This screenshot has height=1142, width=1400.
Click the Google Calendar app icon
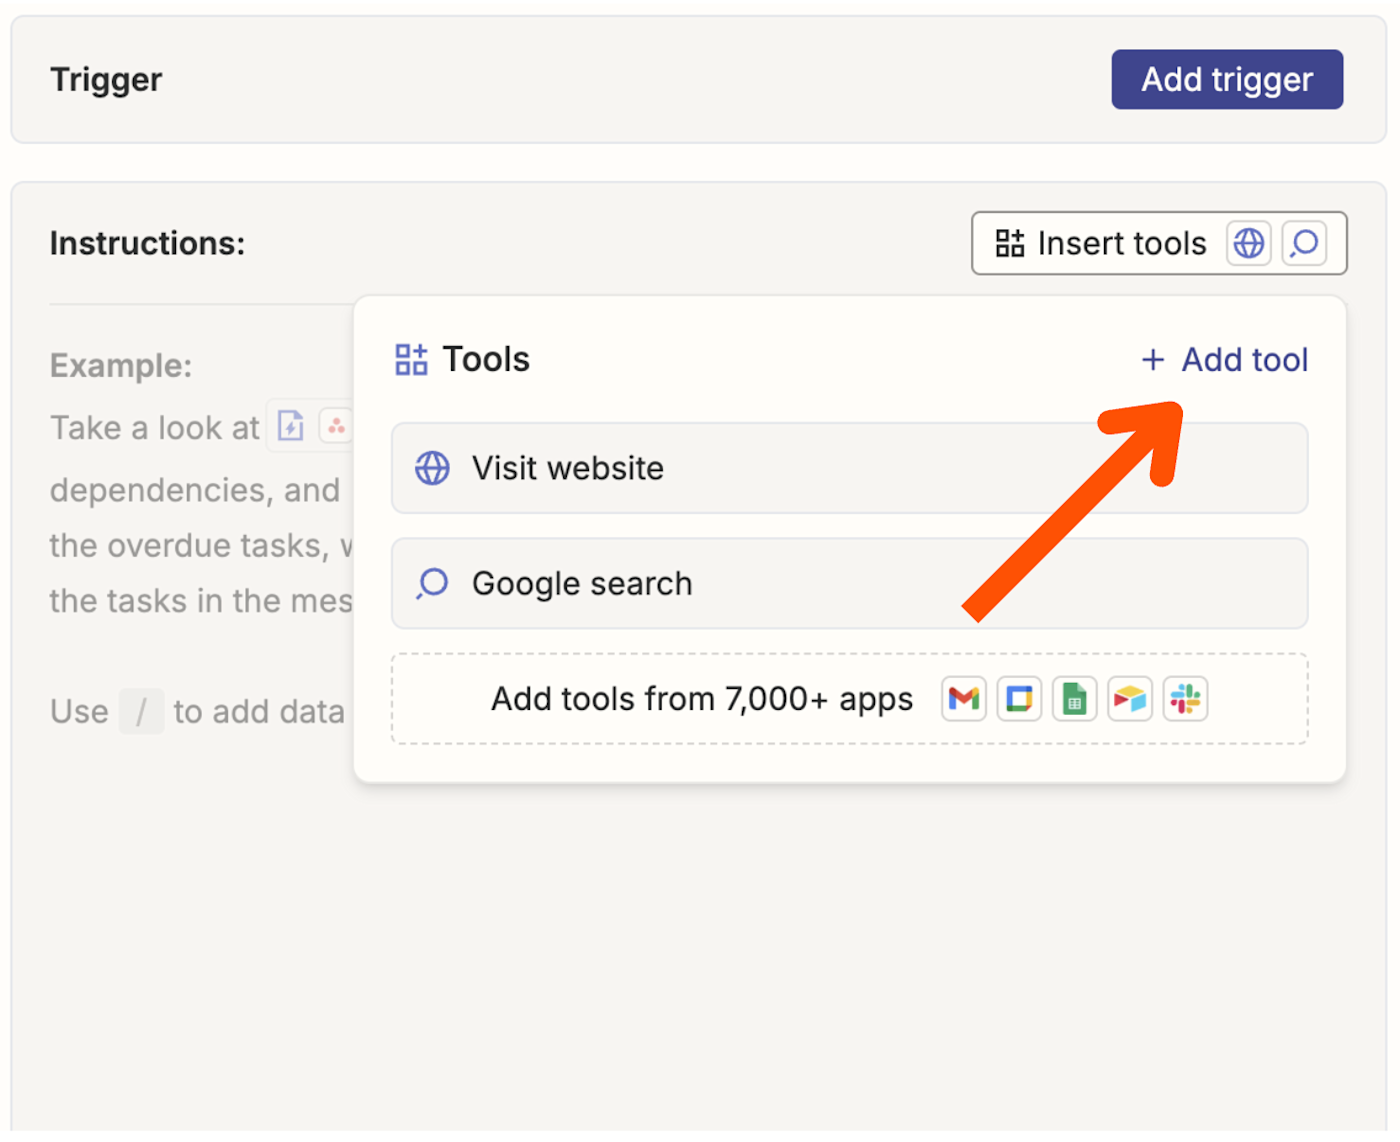1019,699
